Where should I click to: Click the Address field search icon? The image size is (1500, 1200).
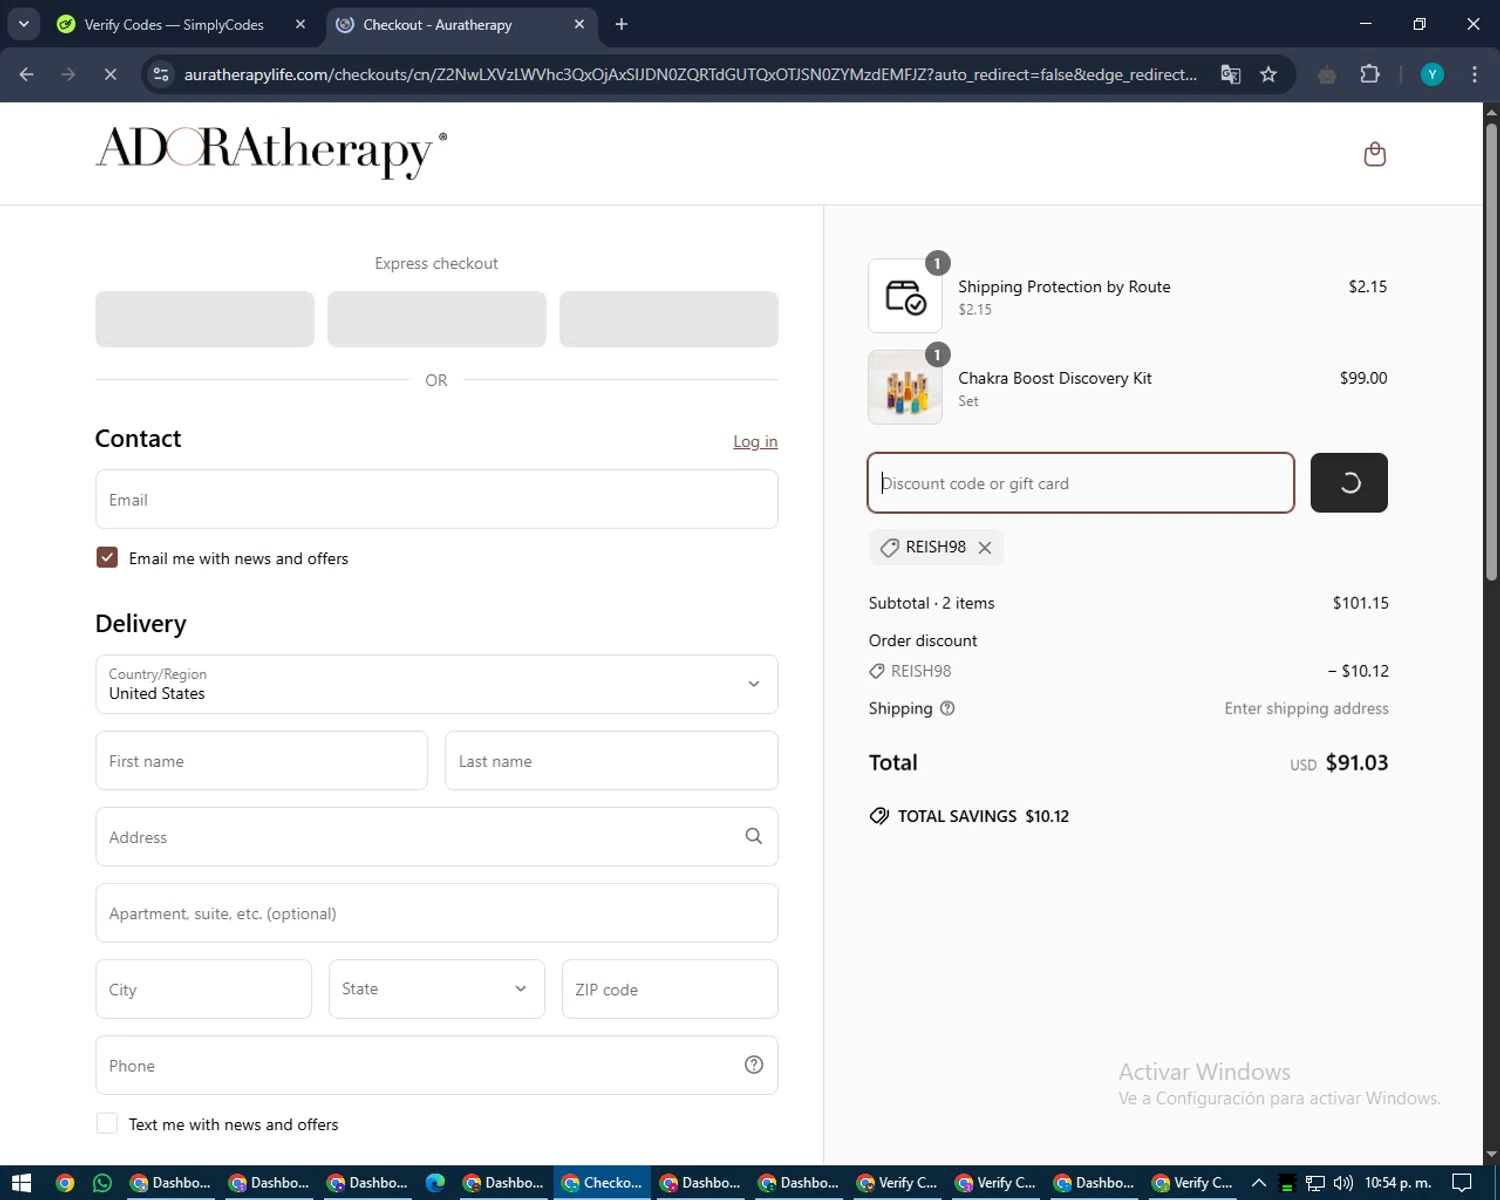(x=754, y=837)
